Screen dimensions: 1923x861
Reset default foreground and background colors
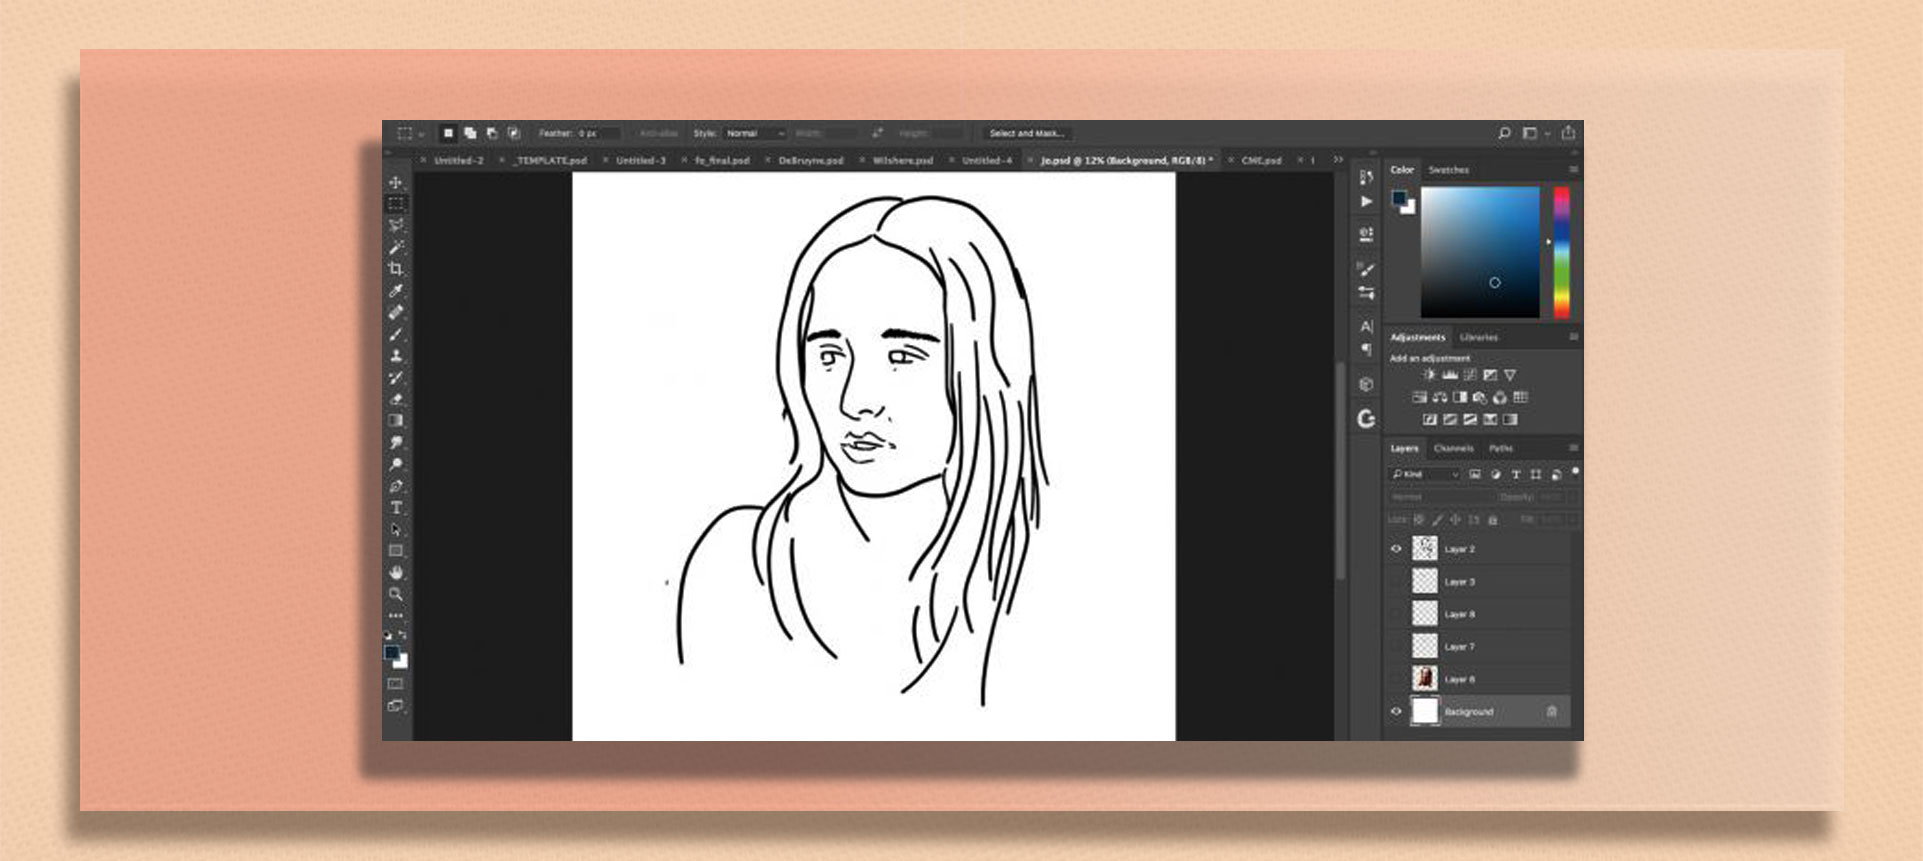click(x=389, y=635)
